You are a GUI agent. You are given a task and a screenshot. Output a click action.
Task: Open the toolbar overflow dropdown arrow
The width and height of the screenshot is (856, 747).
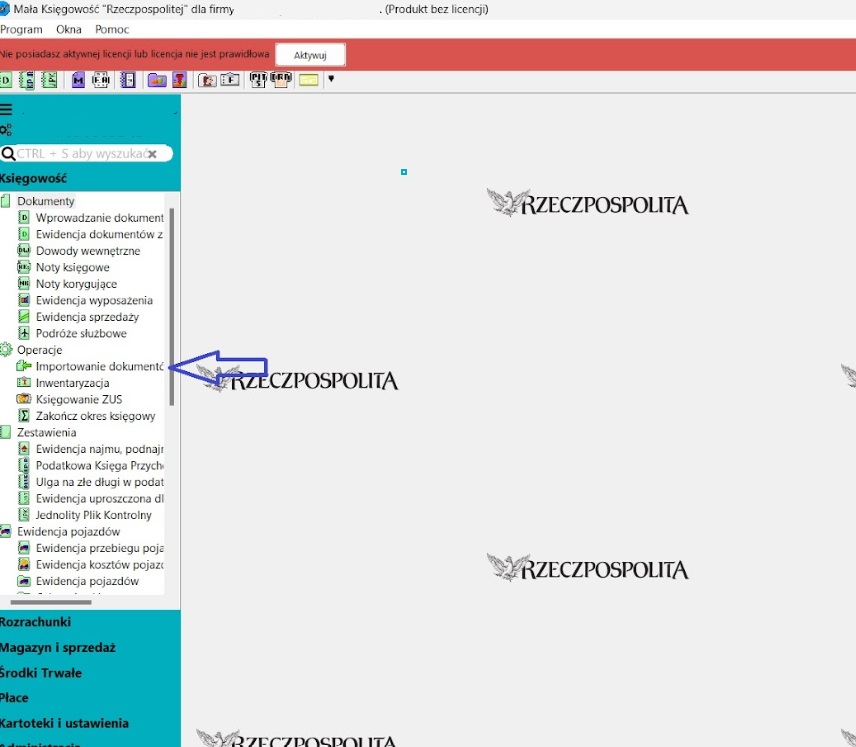331,79
